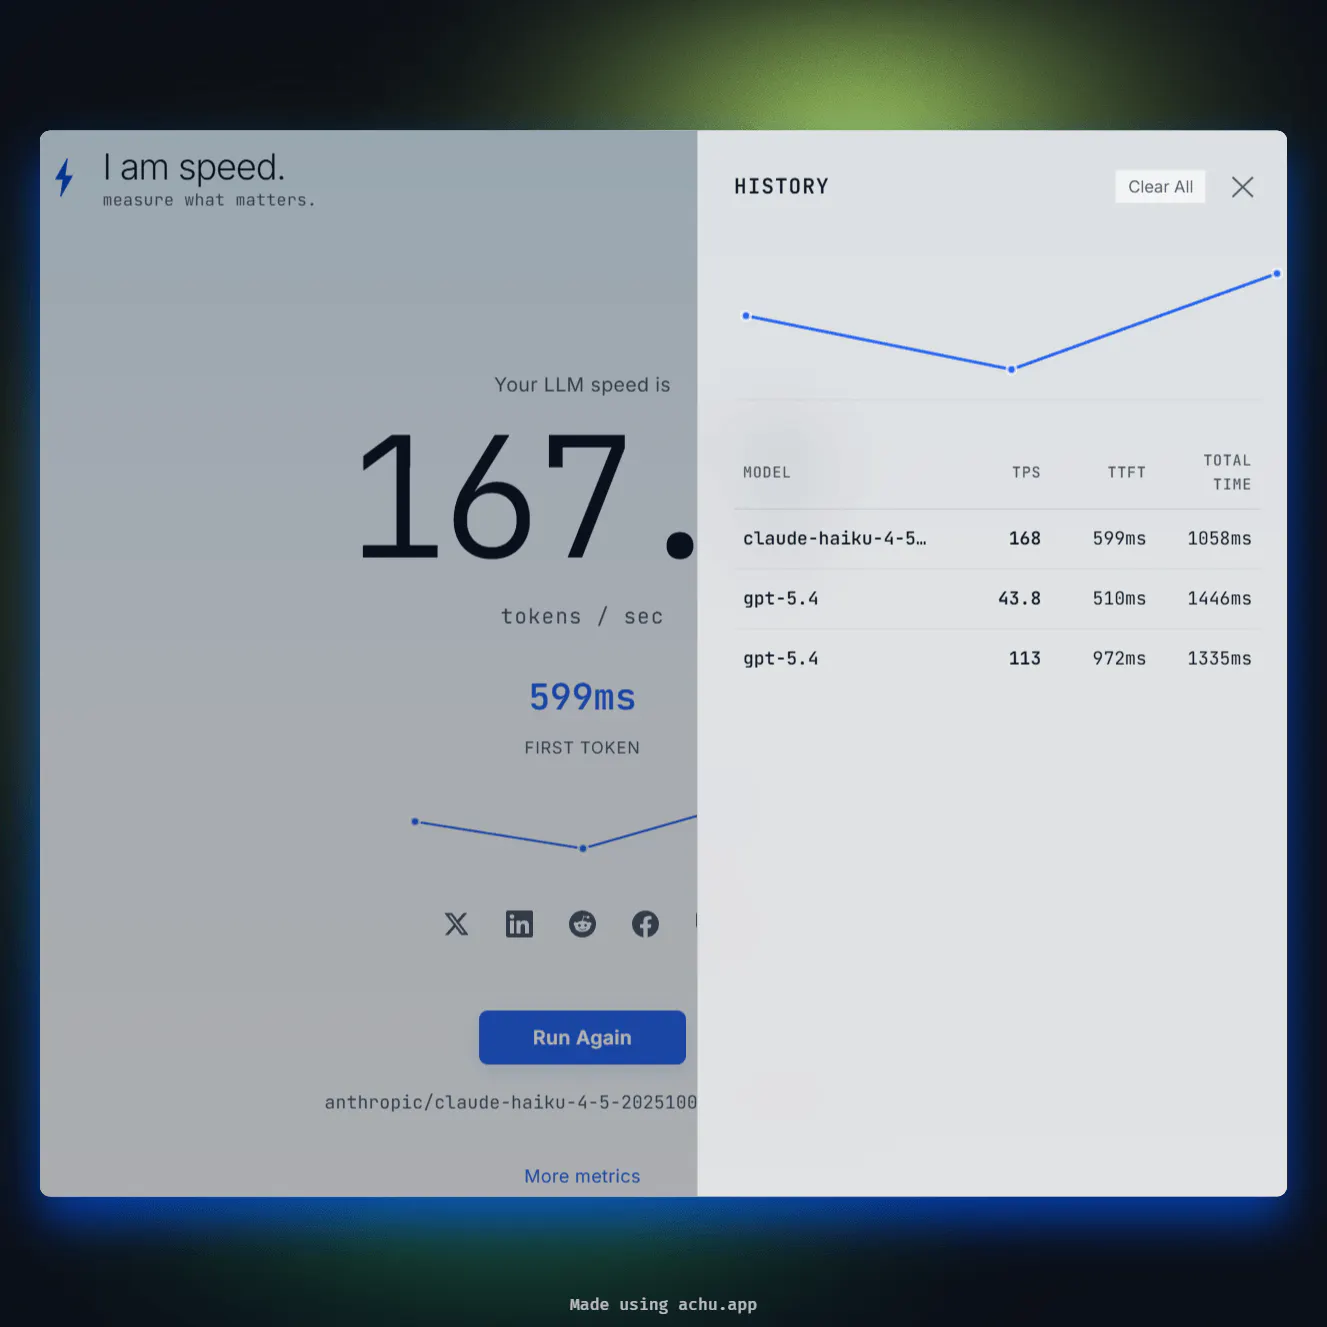This screenshot has width=1327, height=1327.
Task: Click the anthropic/claude-haiku model name text
Action: coord(510,1102)
